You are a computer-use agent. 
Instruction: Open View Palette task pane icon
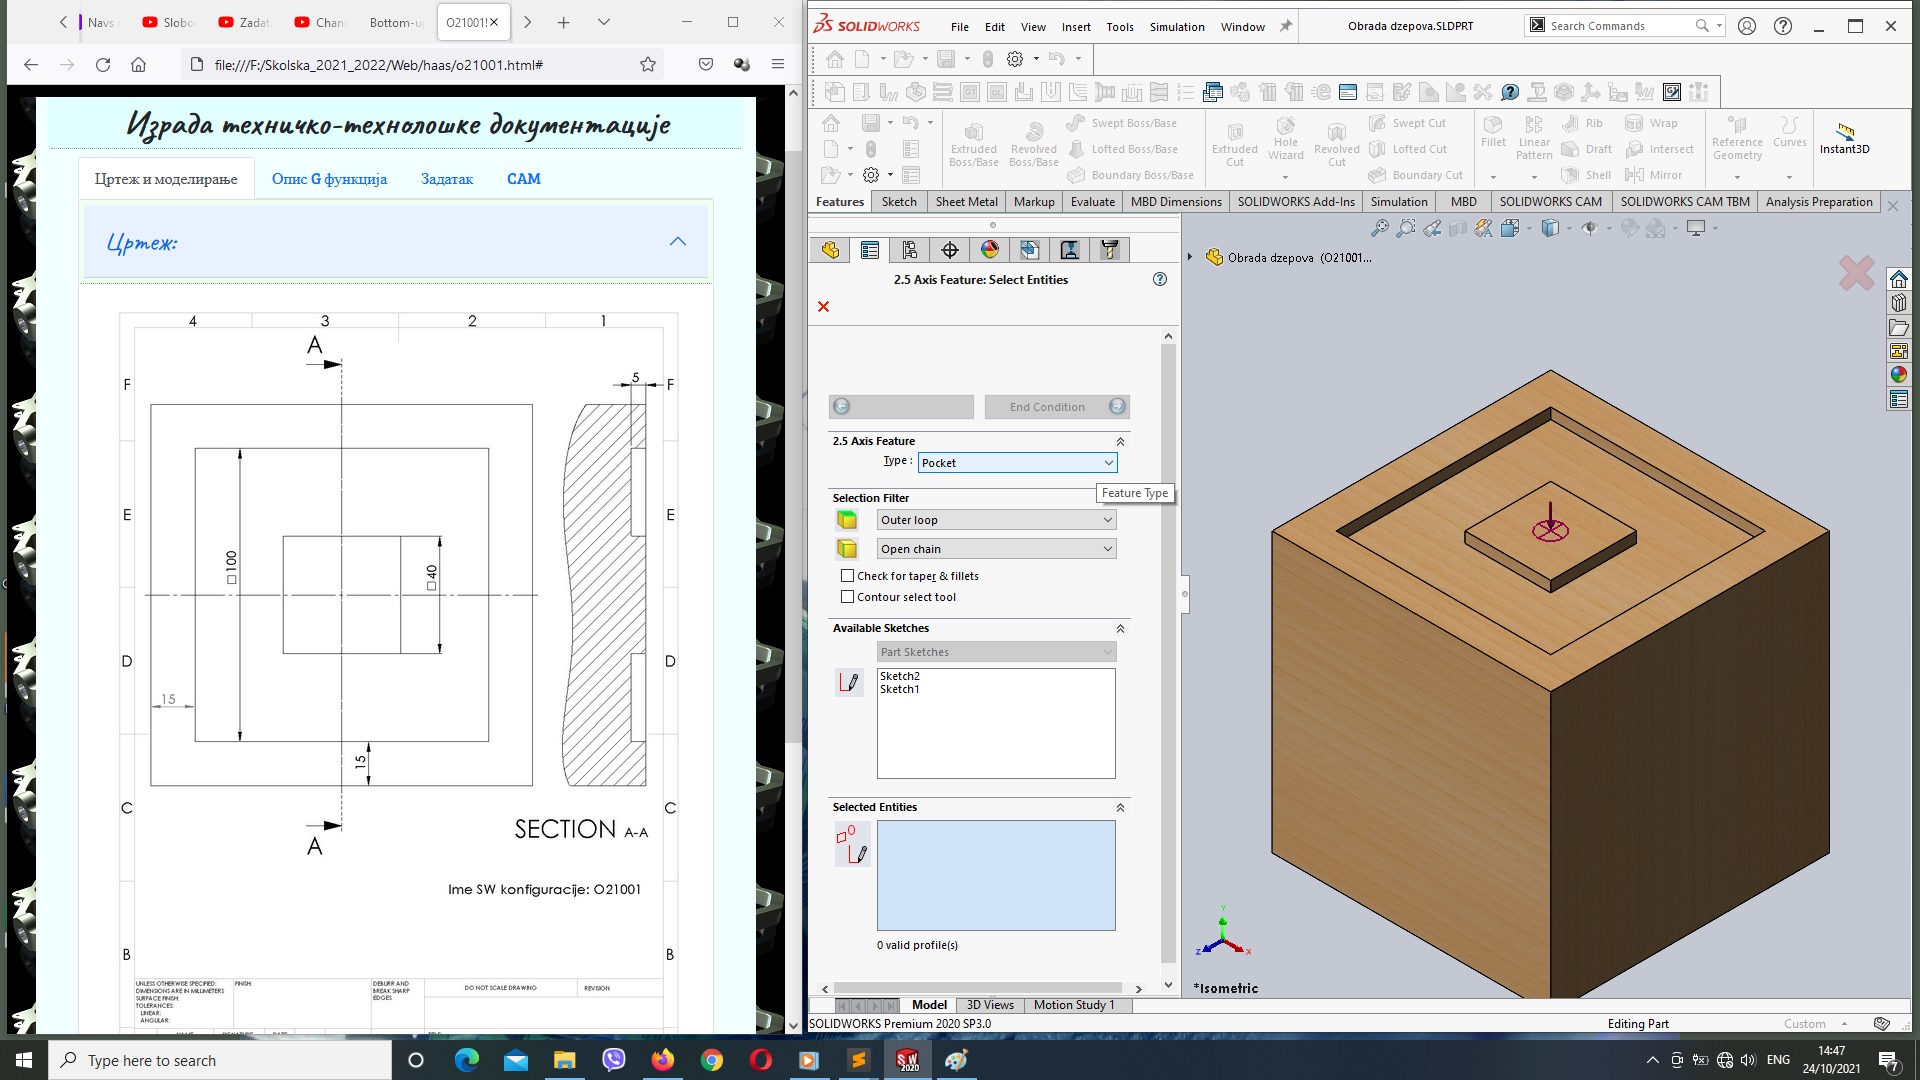tap(1899, 351)
